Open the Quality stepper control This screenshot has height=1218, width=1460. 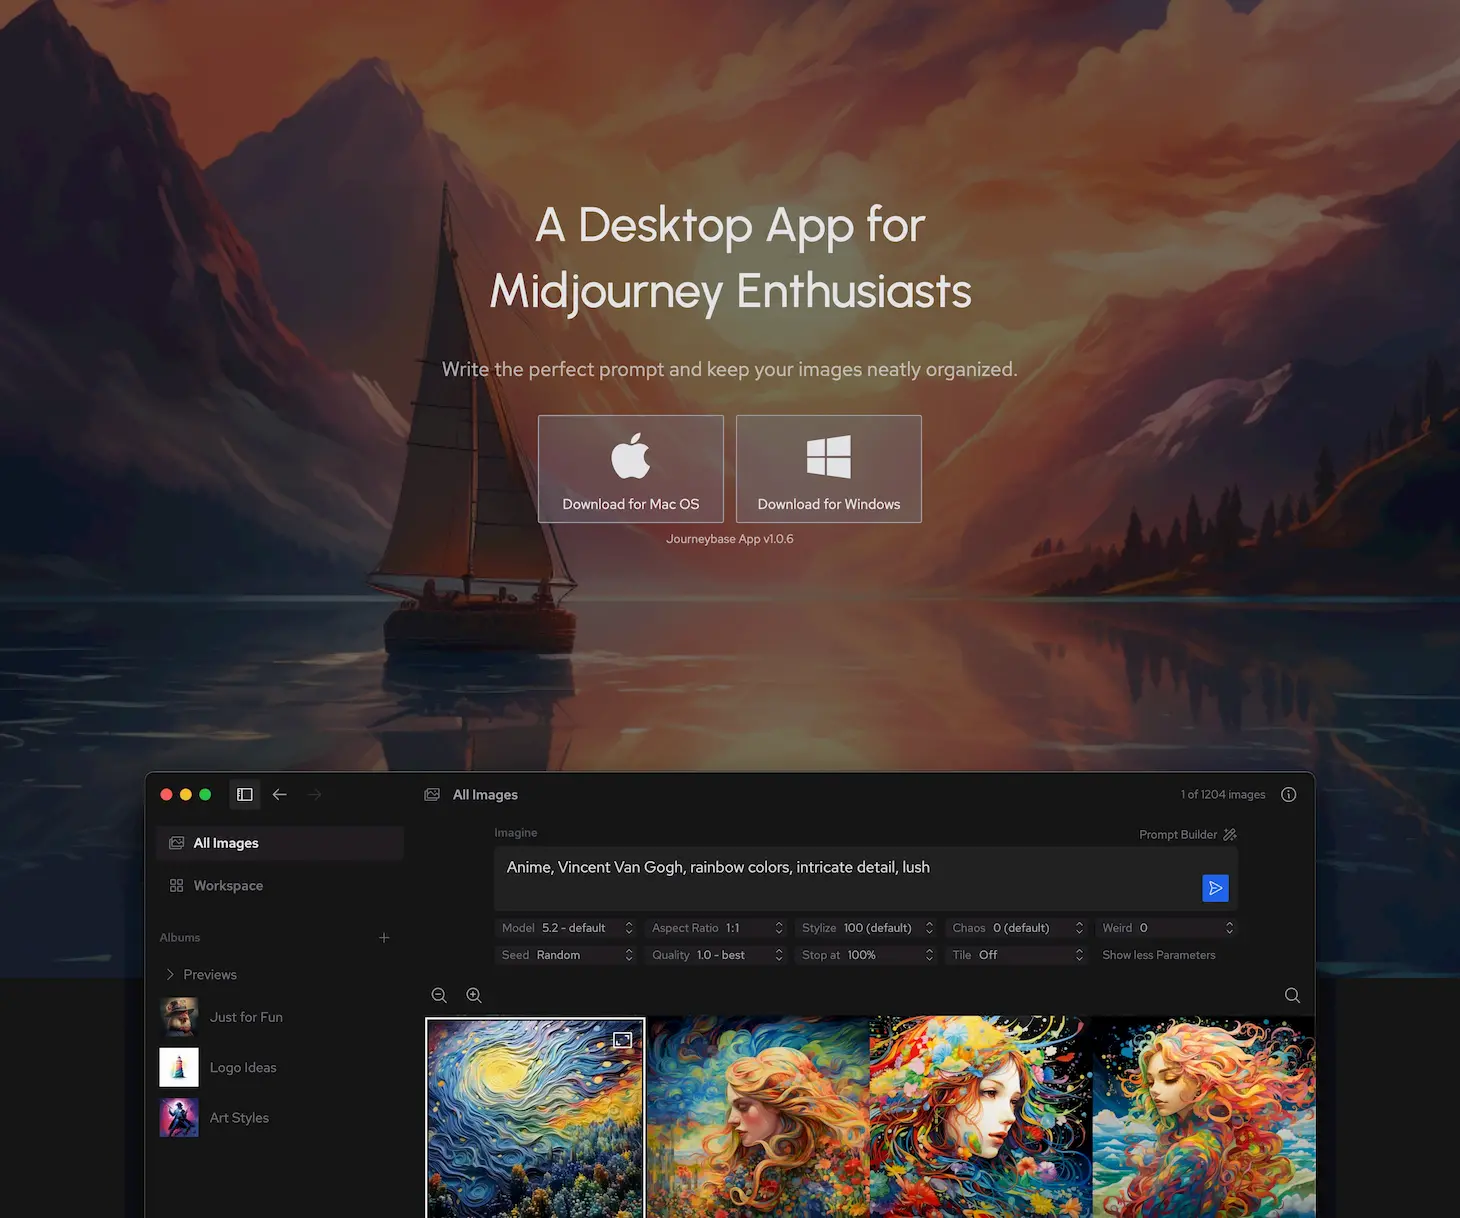point(715,955)
